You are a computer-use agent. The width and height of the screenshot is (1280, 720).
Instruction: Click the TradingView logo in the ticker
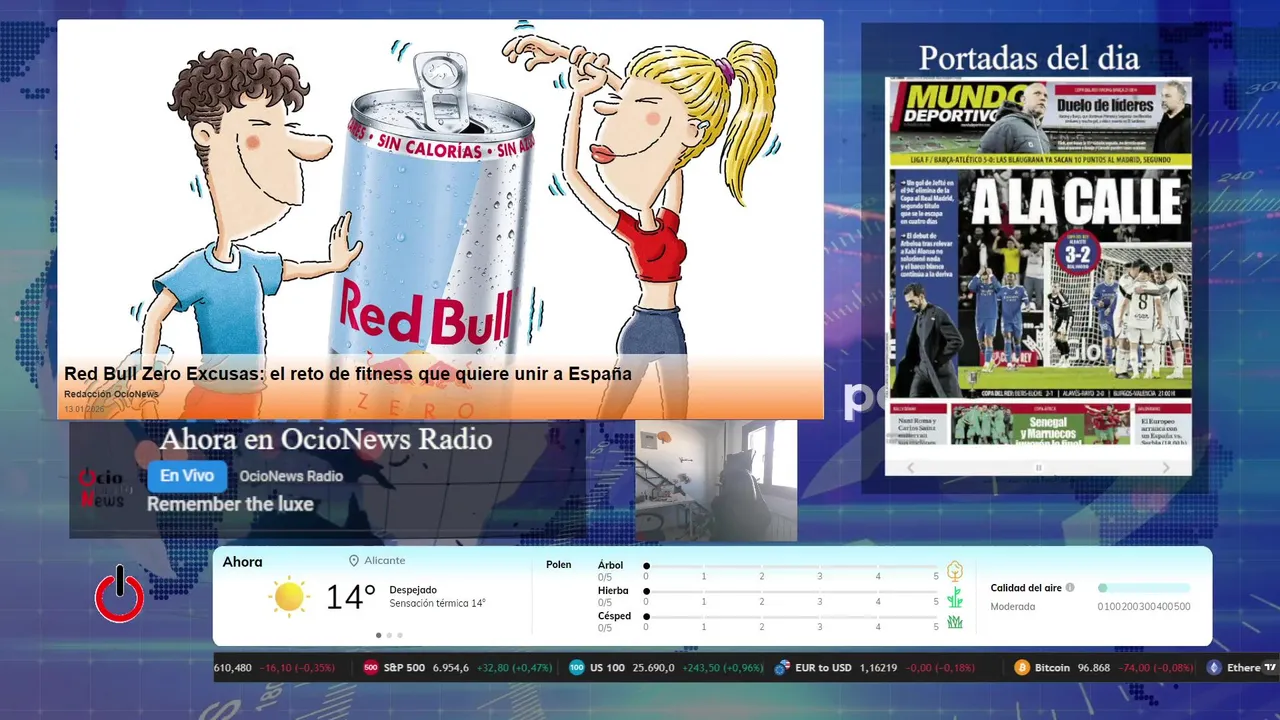point(1270,667)
